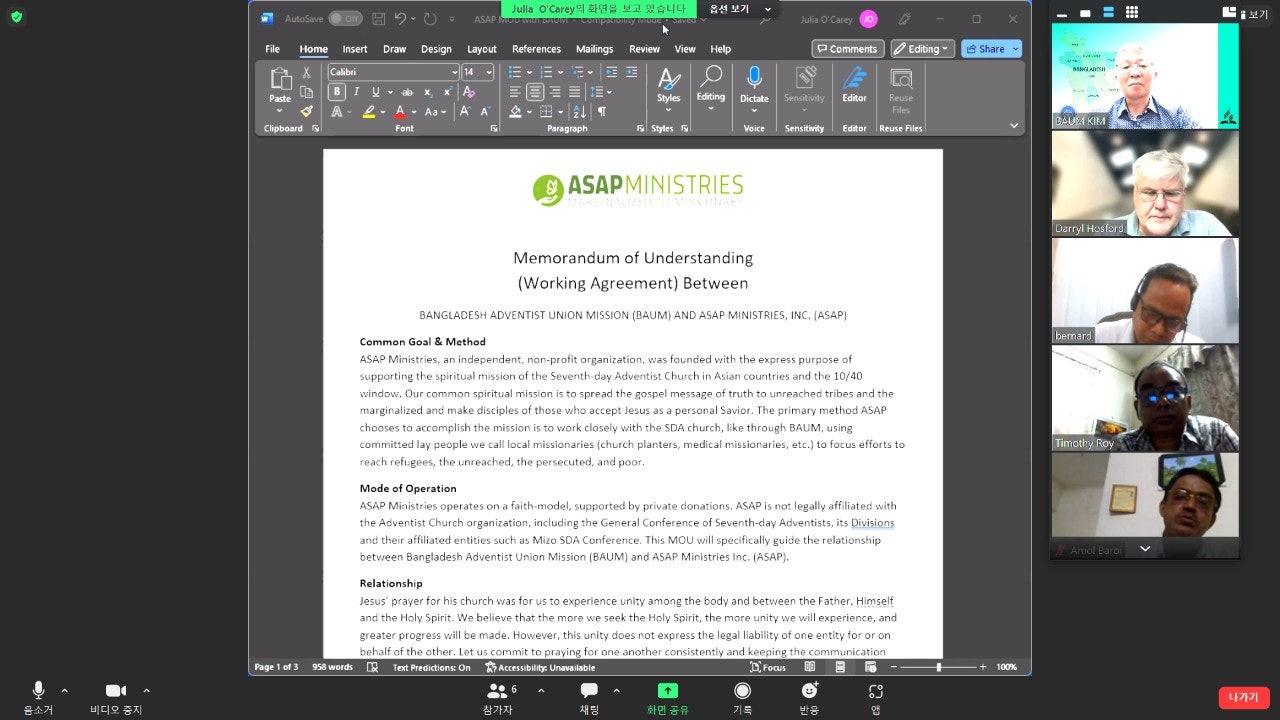This screenshot has height=720, width=1280.
Task: Apply superscript formatting
Action: coord(447,92)
